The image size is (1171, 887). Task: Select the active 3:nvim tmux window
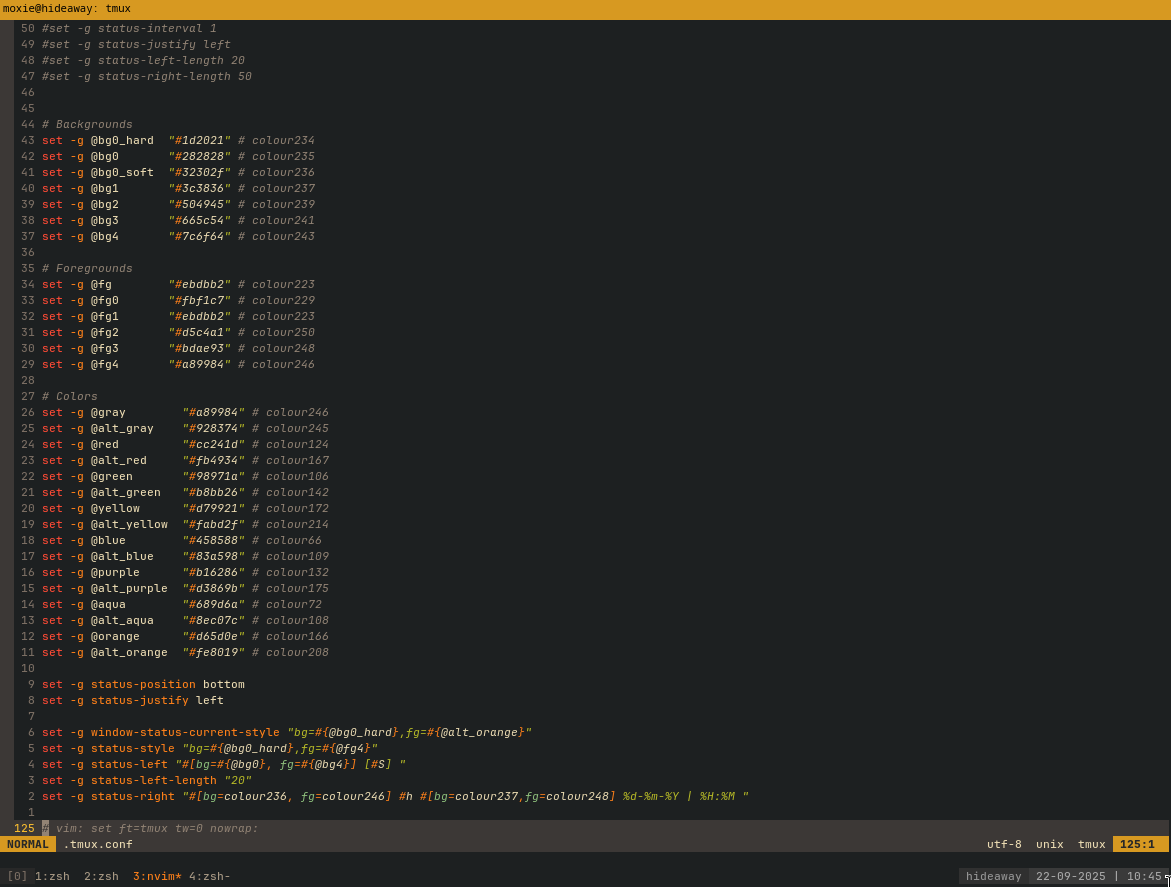tap(156, 876)
